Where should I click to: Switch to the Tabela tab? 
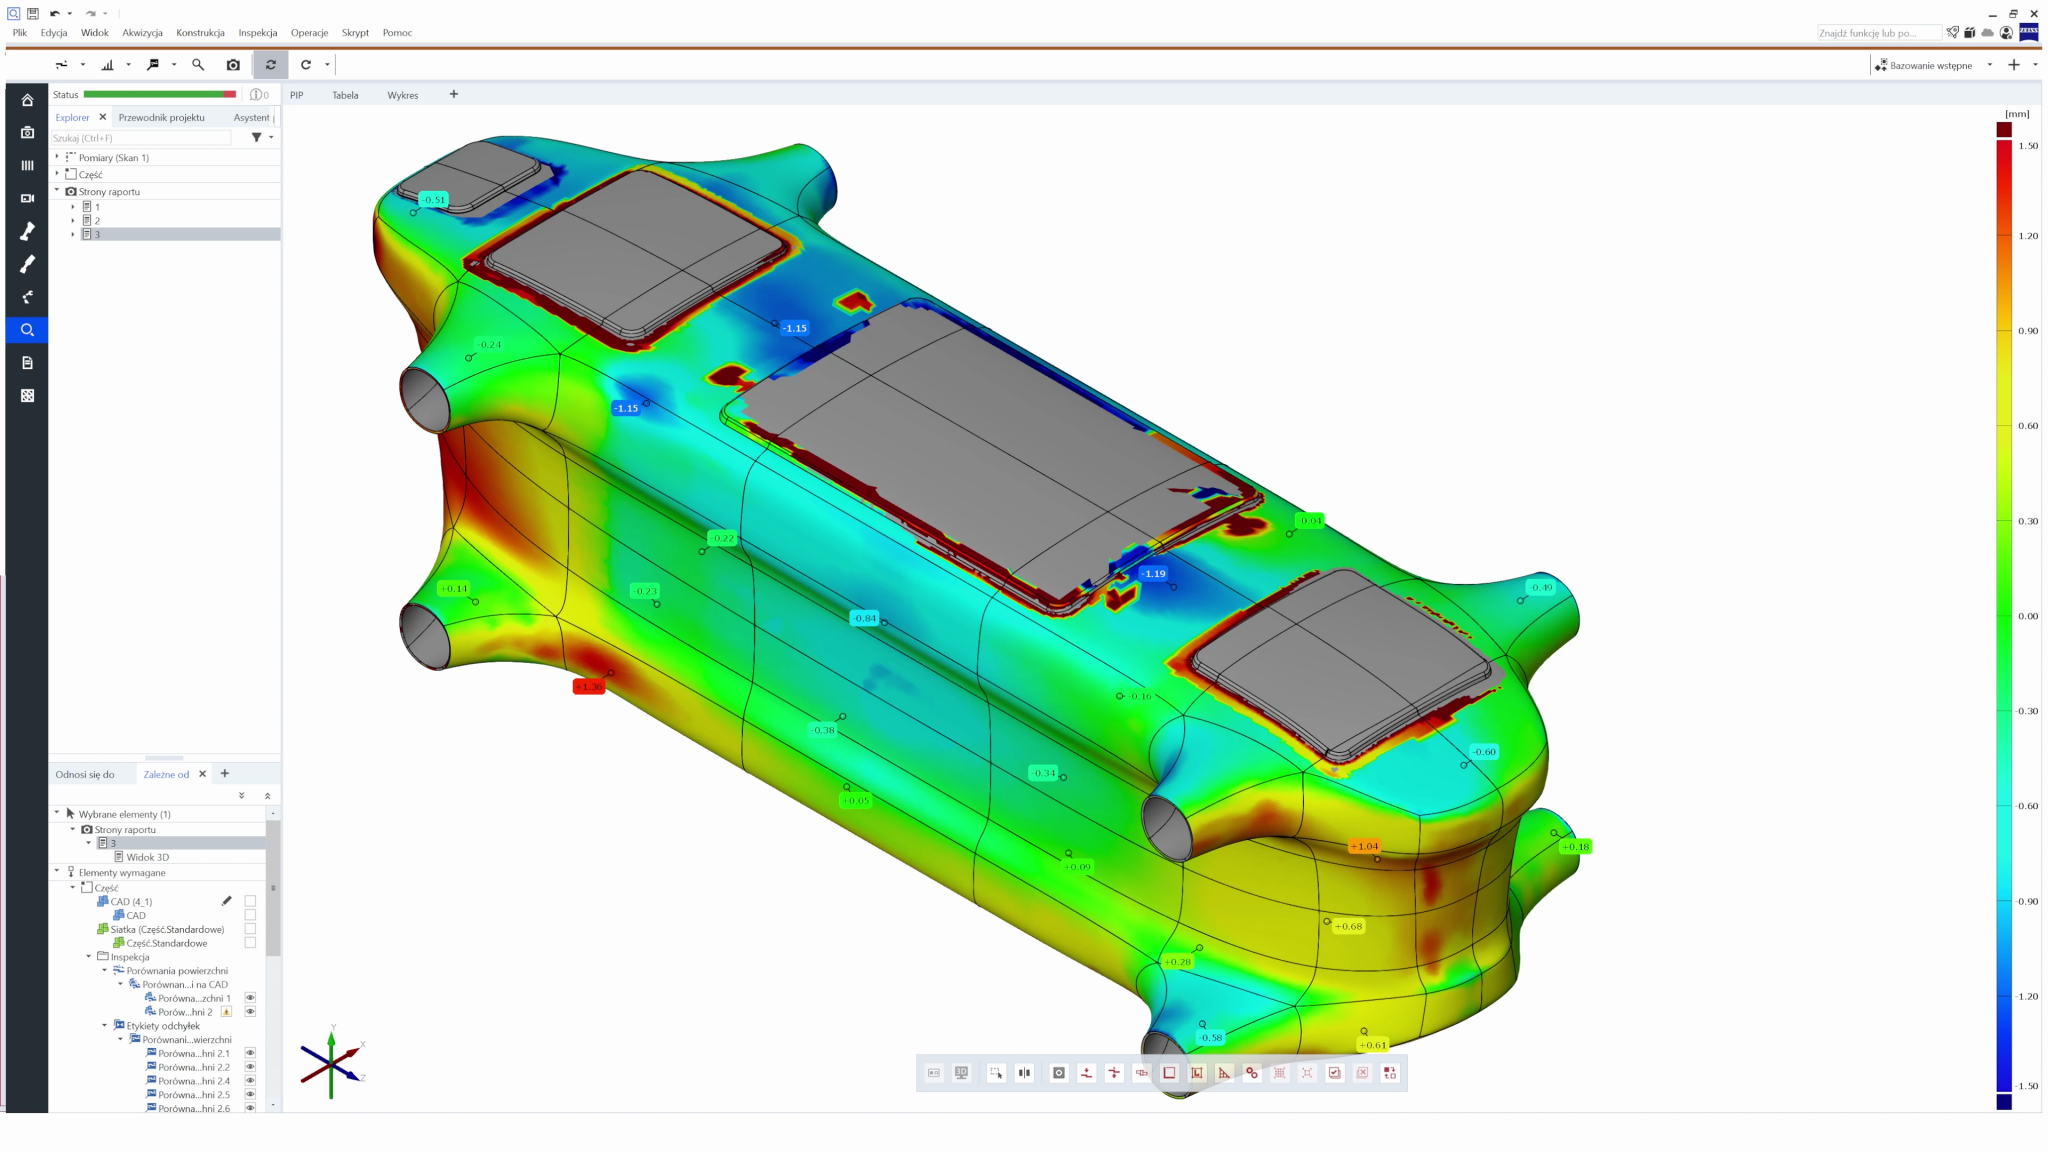tap(345, 95)
